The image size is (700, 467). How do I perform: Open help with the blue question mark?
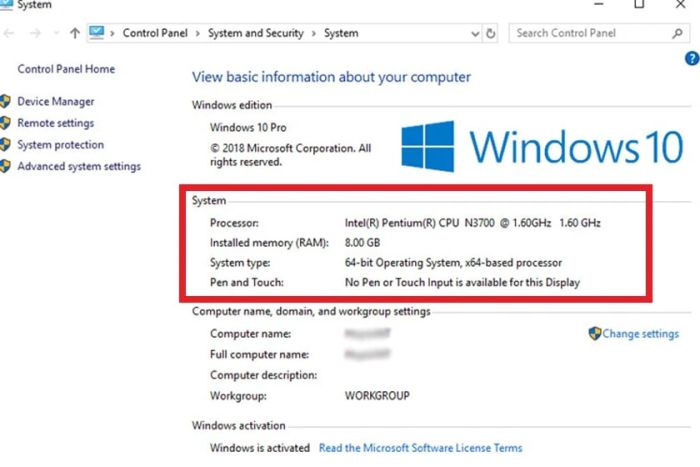click(691, 60)
